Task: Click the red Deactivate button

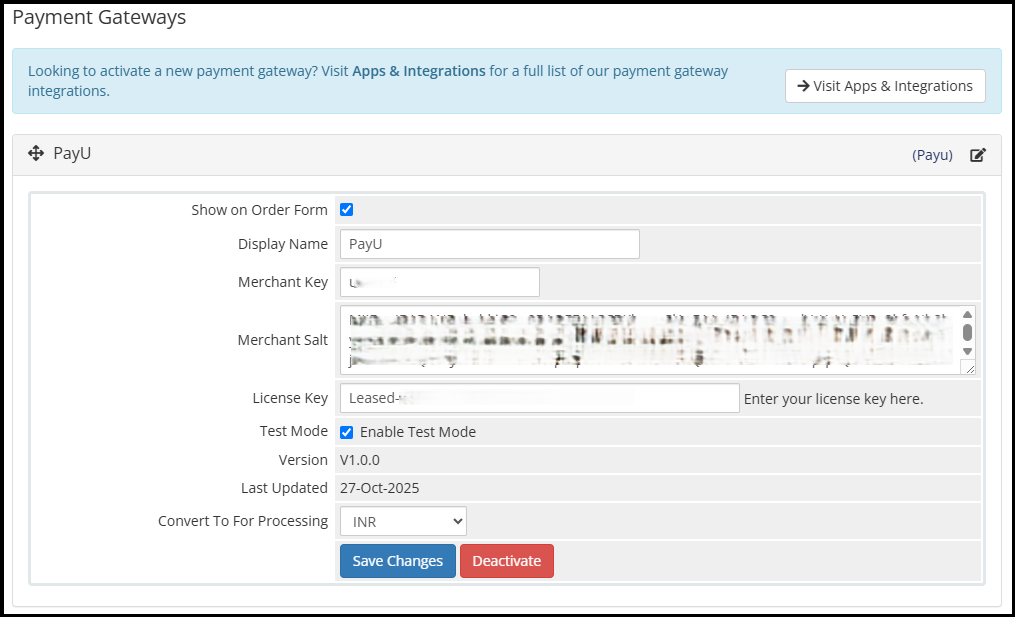Action: [506, 561]
